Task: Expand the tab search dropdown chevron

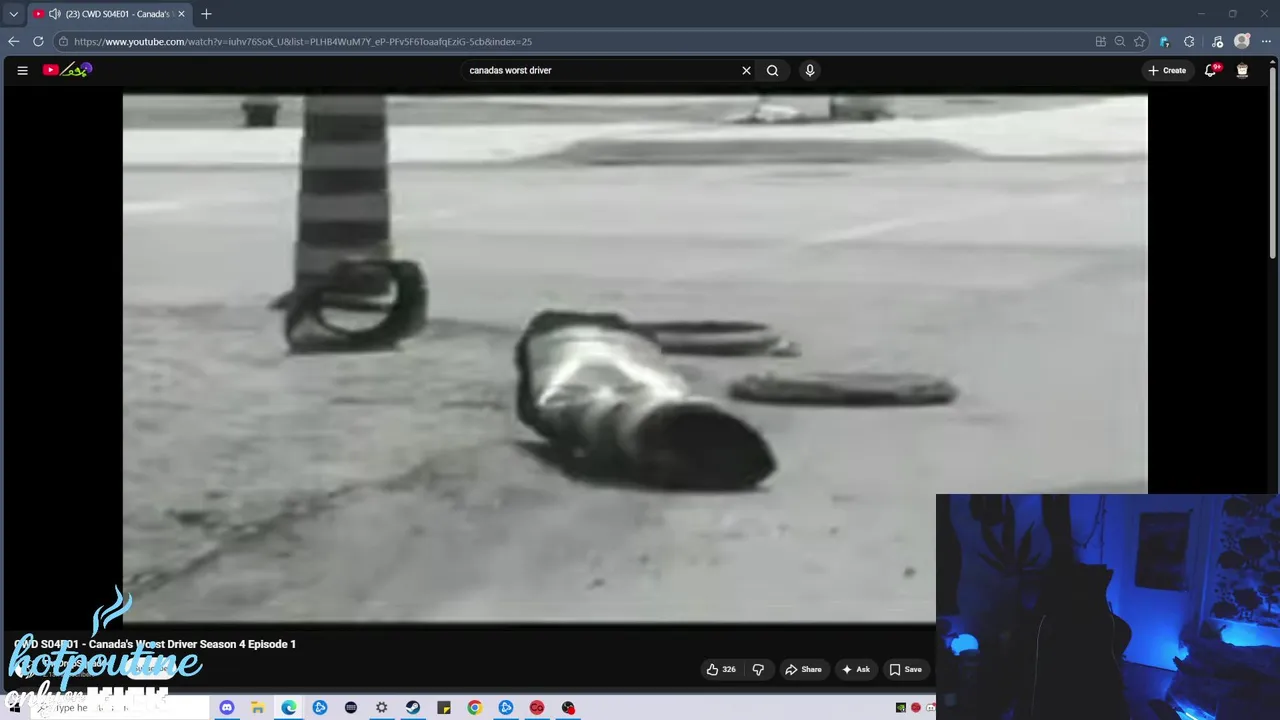Action: coord(13,14)
